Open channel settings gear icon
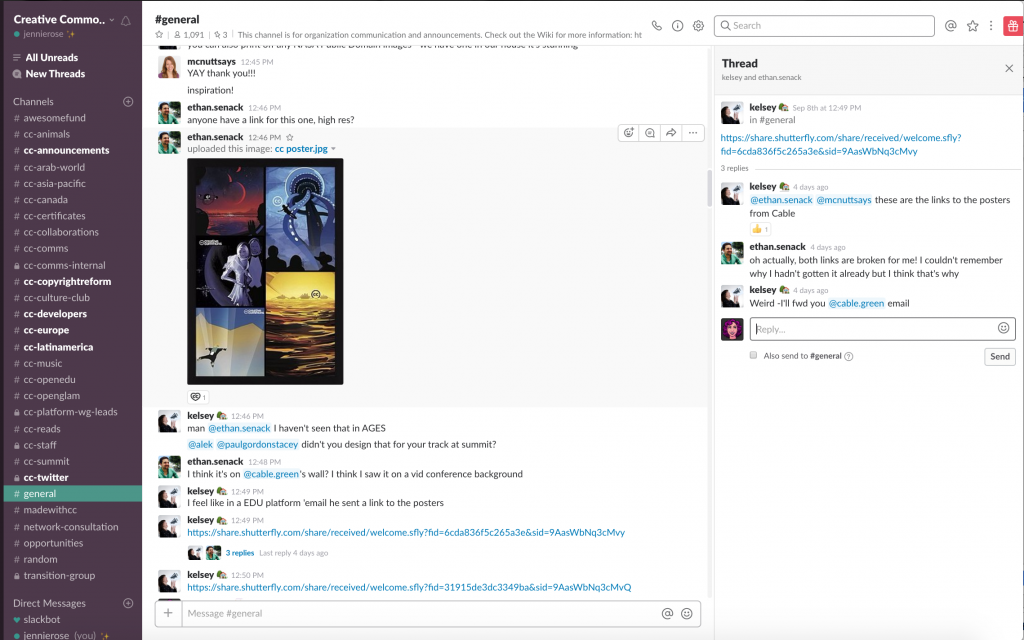The height and width of the screenshot is (640, 1024). tap(698, 26)
